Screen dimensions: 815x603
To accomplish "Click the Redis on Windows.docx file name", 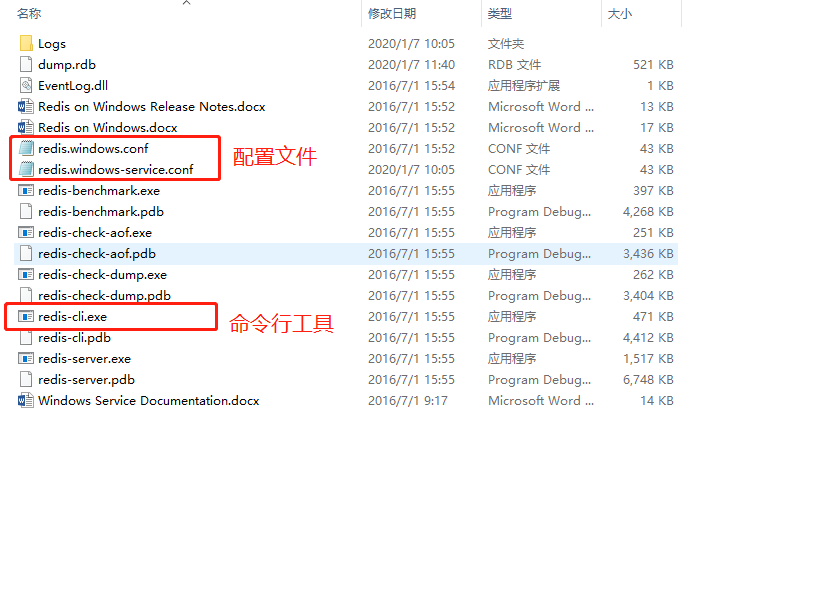I will 108,127.
